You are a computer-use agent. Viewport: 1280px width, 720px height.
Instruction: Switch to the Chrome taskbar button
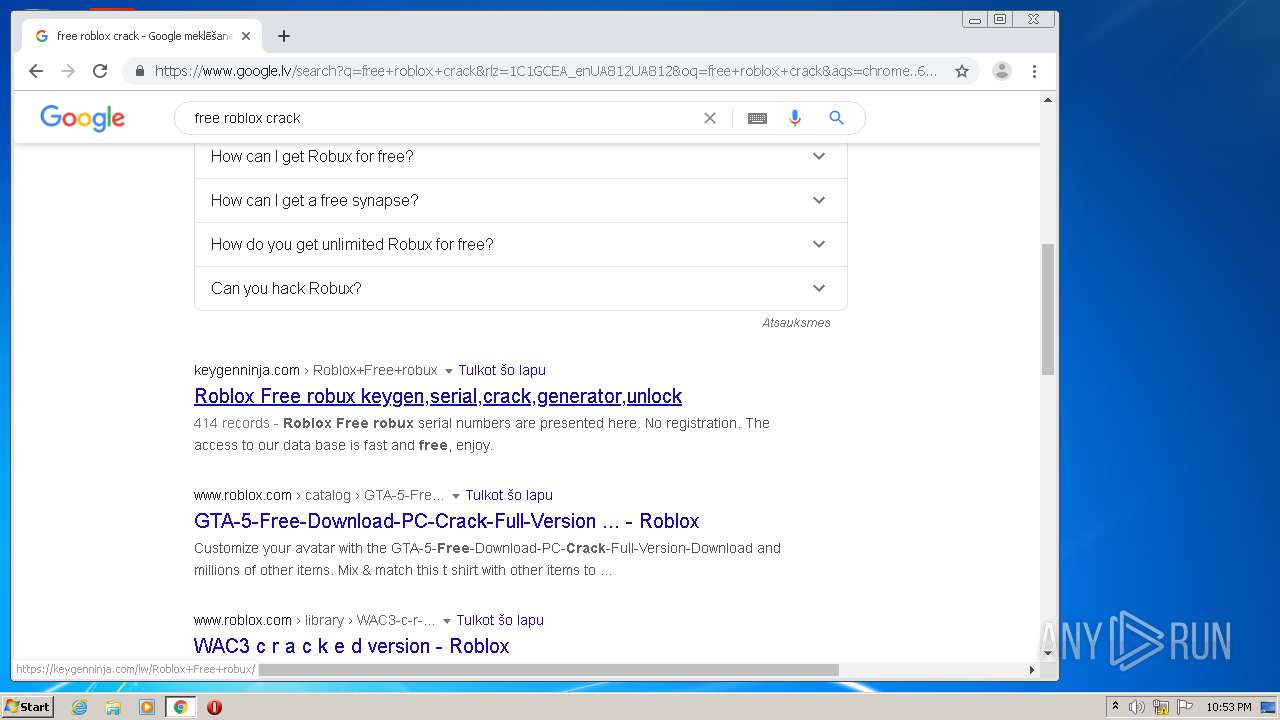181,707
